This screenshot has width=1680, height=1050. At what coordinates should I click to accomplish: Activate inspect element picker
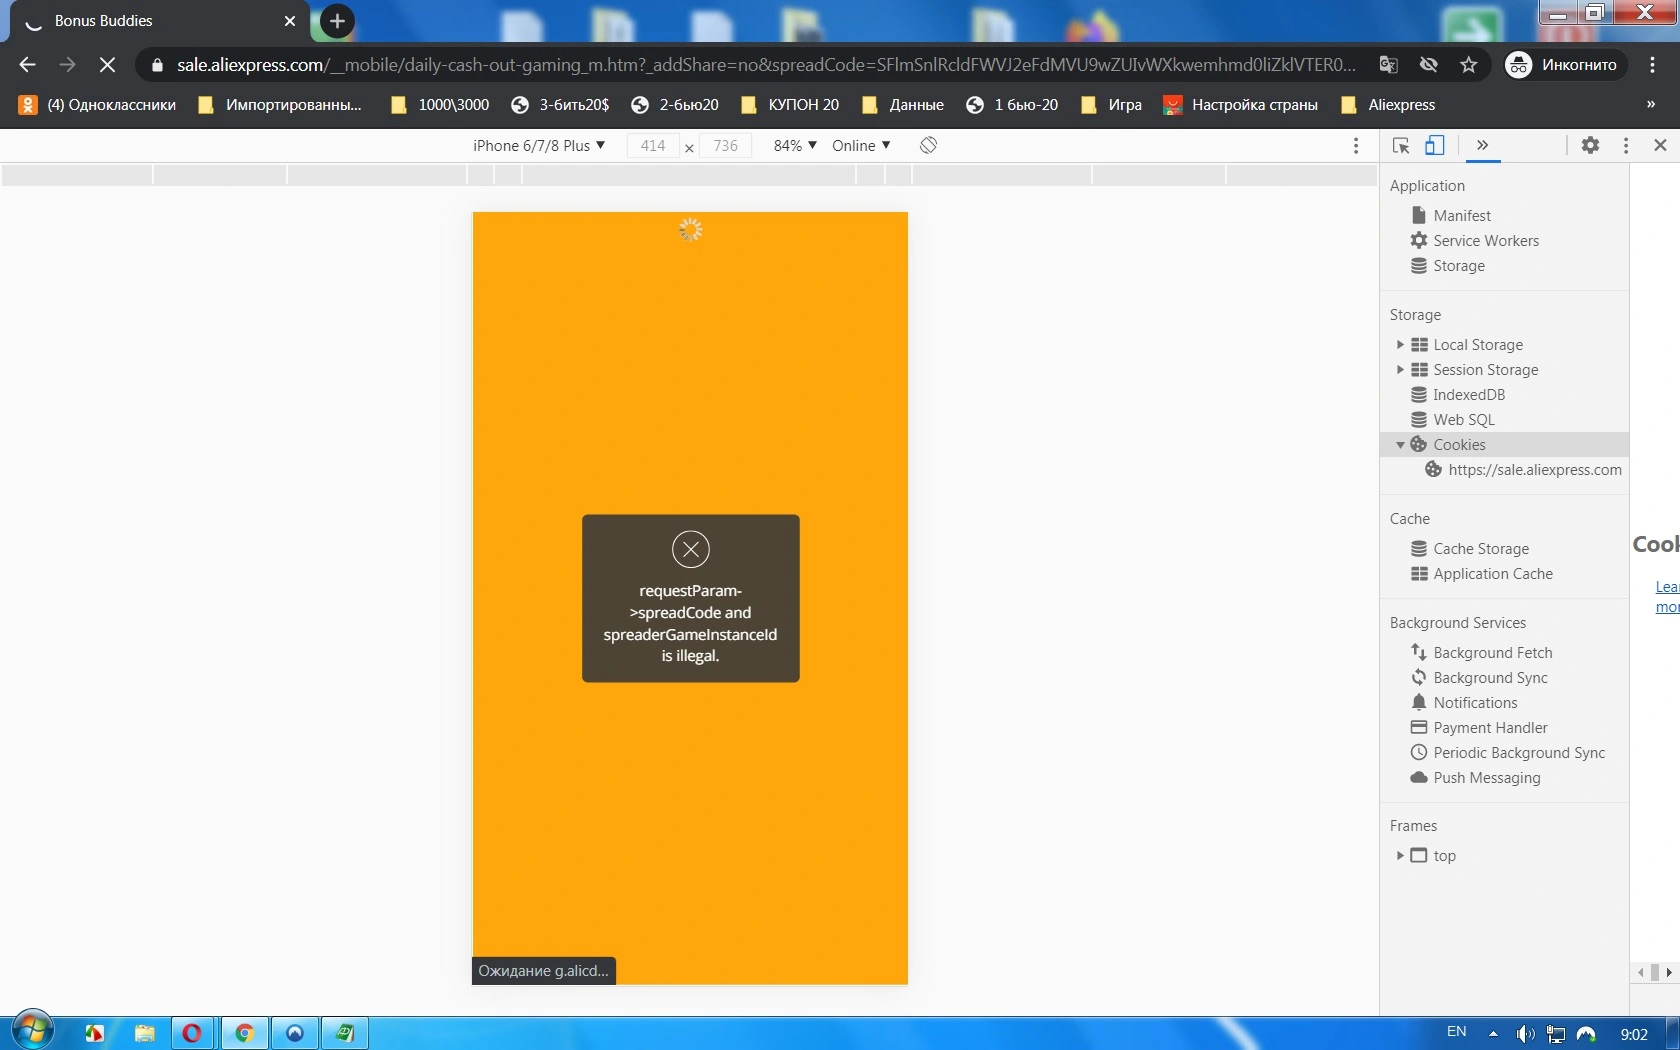point(1401,146)
